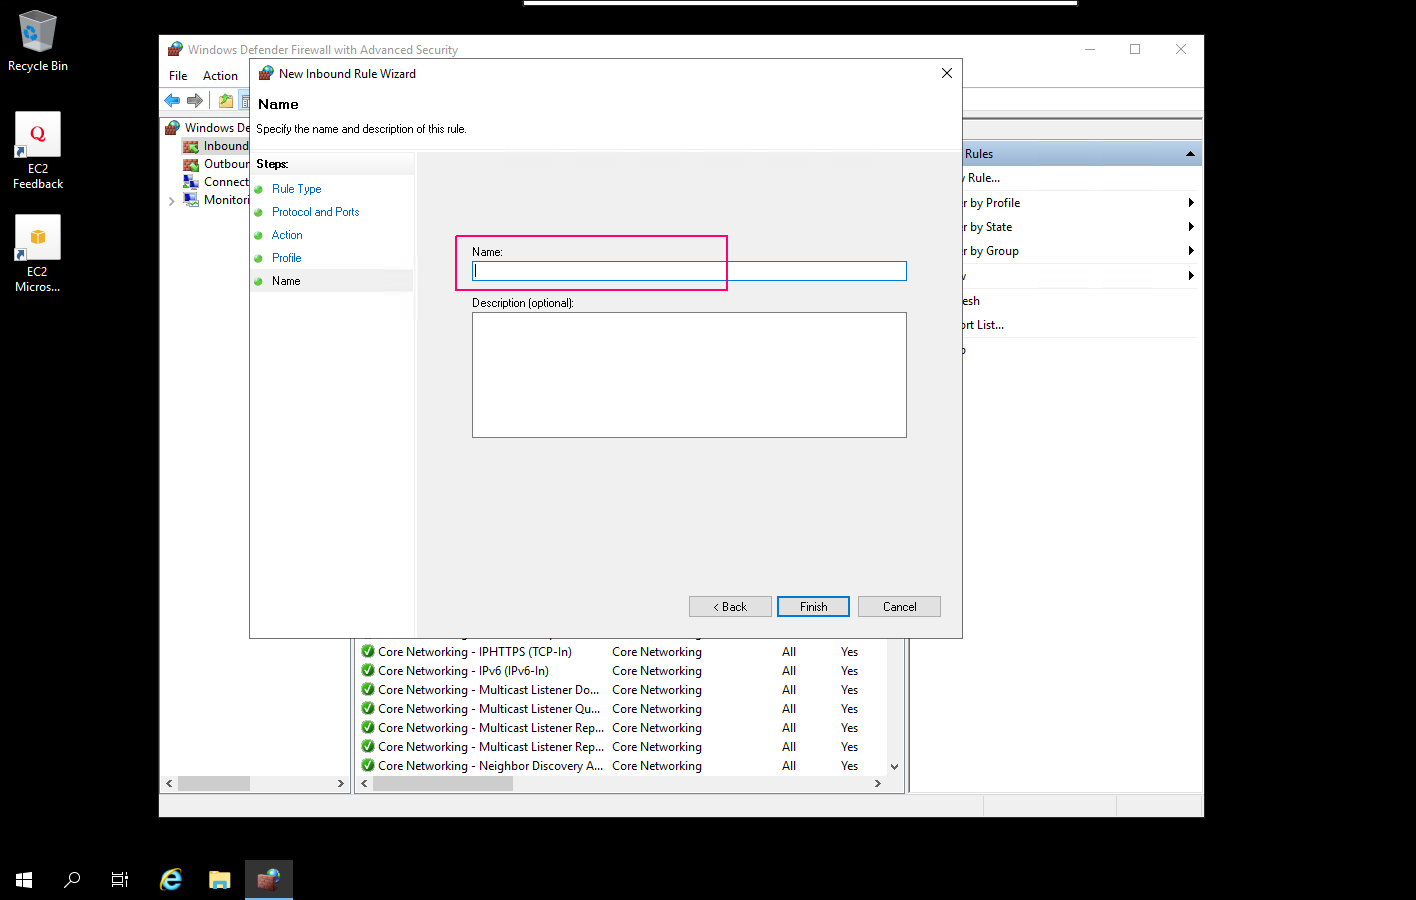Open the Recycle Bin desktop icon
The height and width of the screenshot is (900, 1416).
(x=38, y=41)
